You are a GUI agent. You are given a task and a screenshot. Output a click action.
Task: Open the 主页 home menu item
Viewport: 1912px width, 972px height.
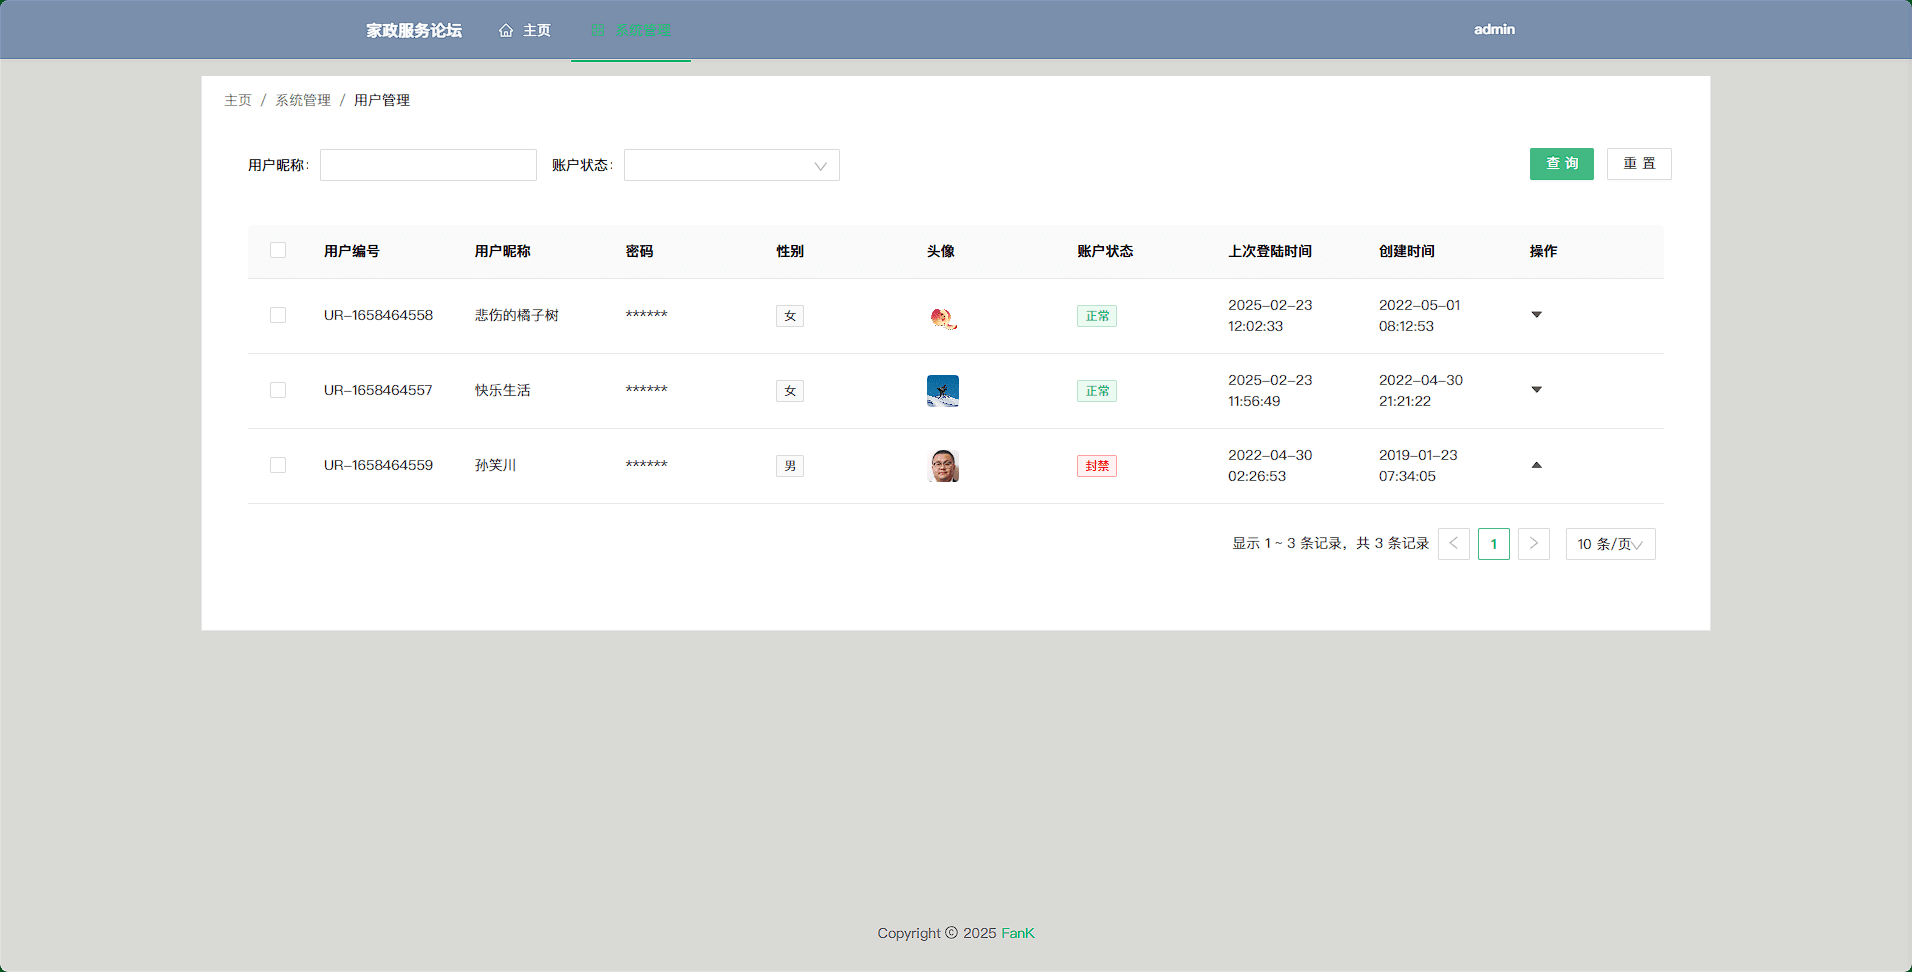coord(525,30)
